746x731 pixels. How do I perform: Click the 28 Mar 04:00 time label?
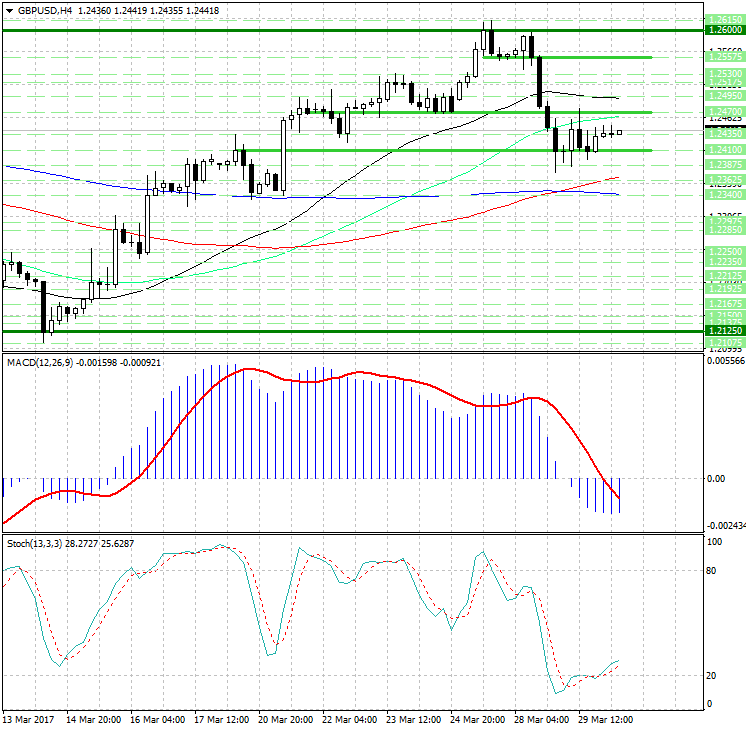(541, 720)
